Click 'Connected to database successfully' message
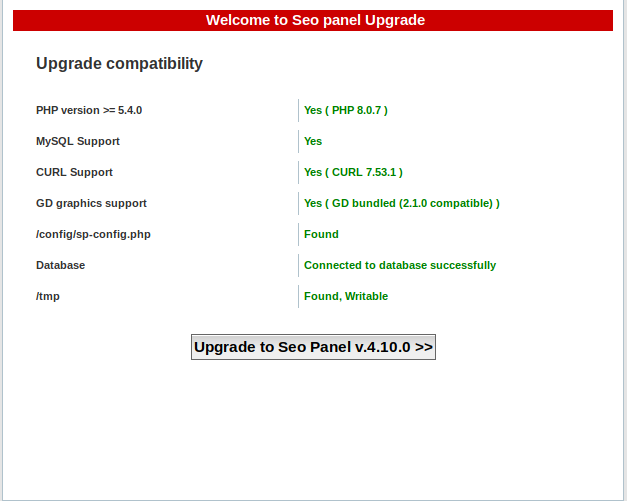This screenshot has width=627, height=501. 400,265
